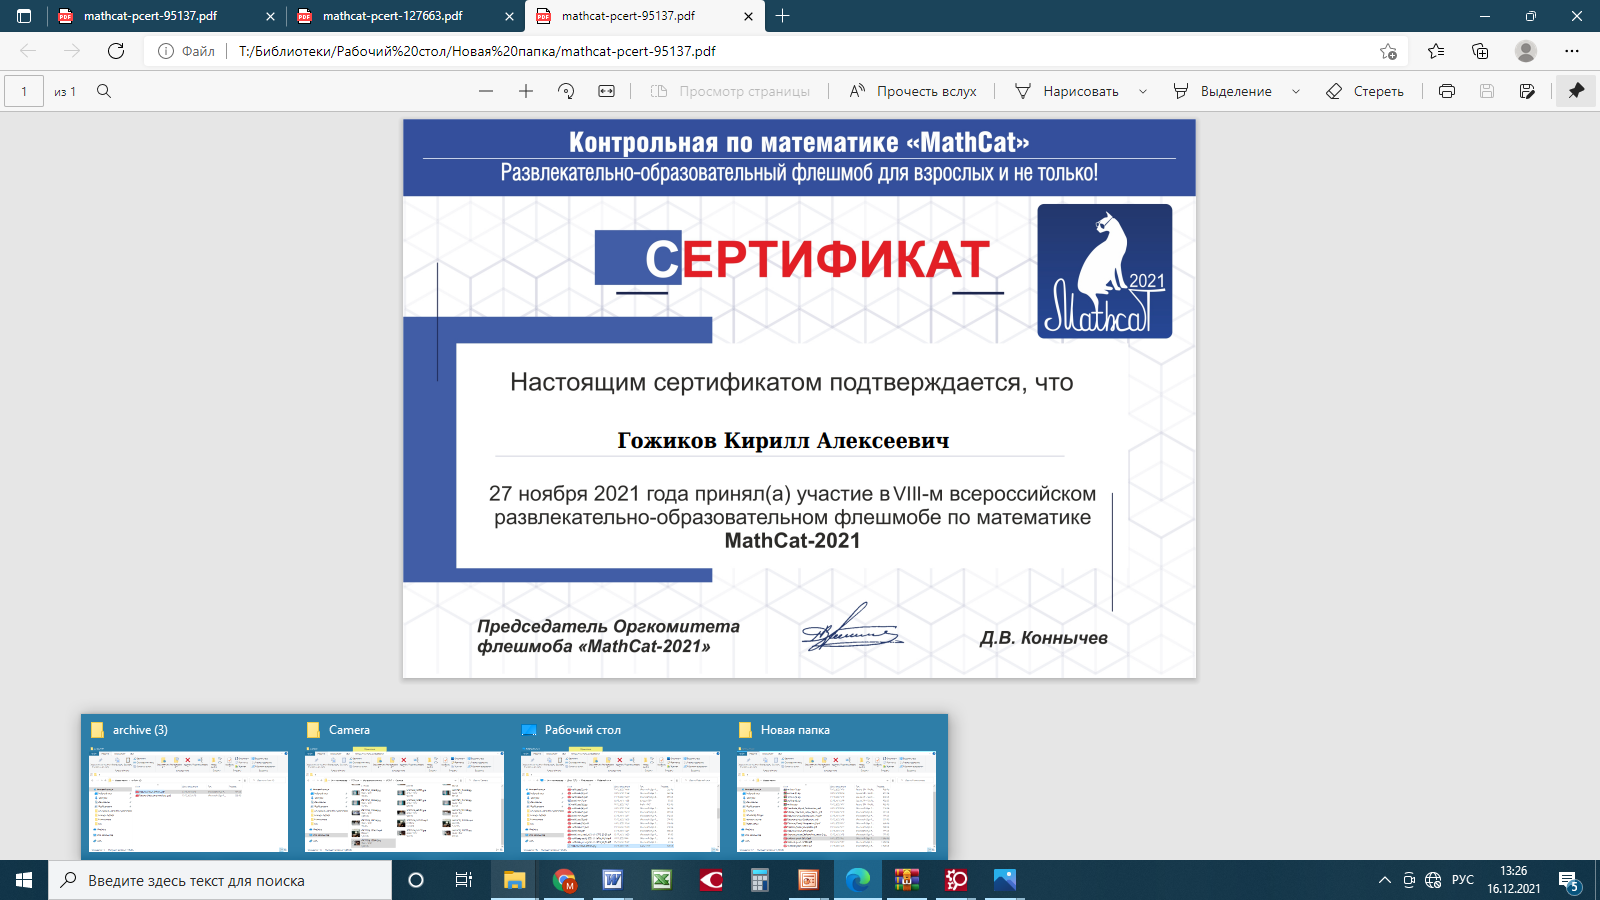This screenshot has width=1600, height=900.
Task: Click the Save As icon
Action: (x=1527, y=91)
